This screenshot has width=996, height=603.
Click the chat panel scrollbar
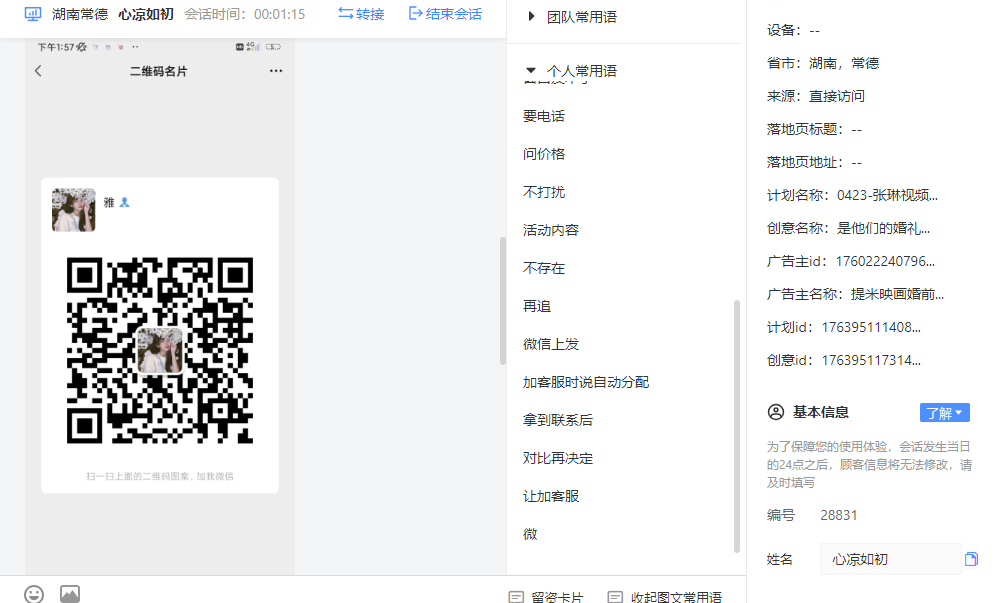tap(502, 301)
